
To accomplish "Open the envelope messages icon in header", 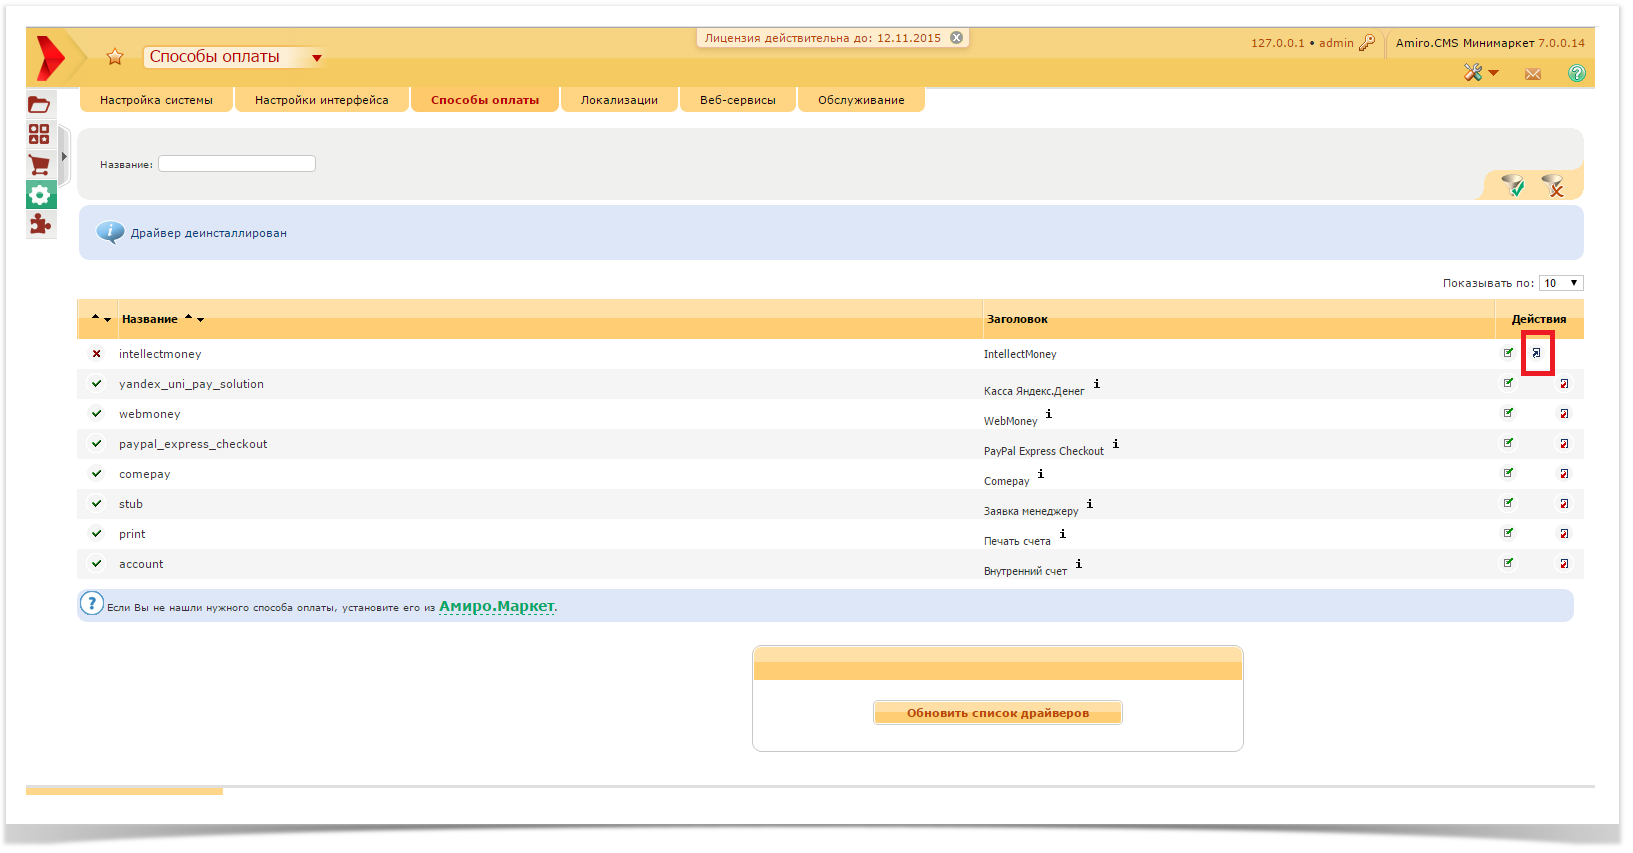I will pyautogui.click(x=1532, y=74).
